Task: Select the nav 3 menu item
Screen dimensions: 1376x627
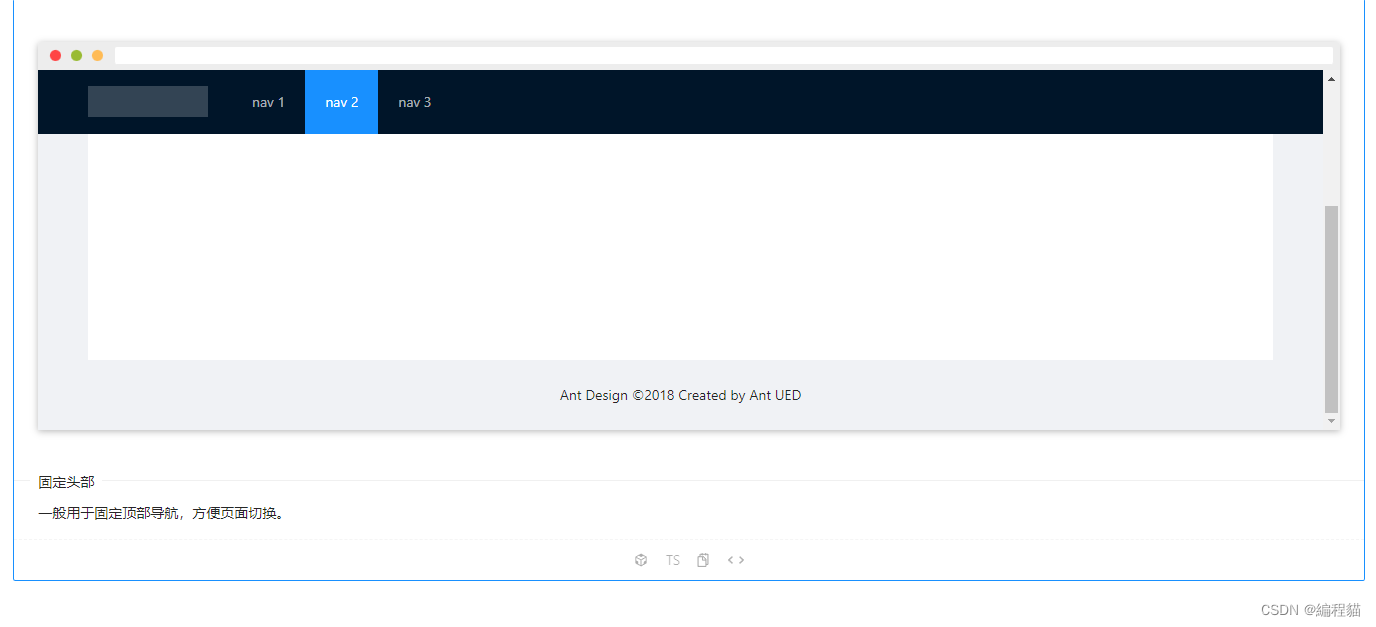Action: 414,102
